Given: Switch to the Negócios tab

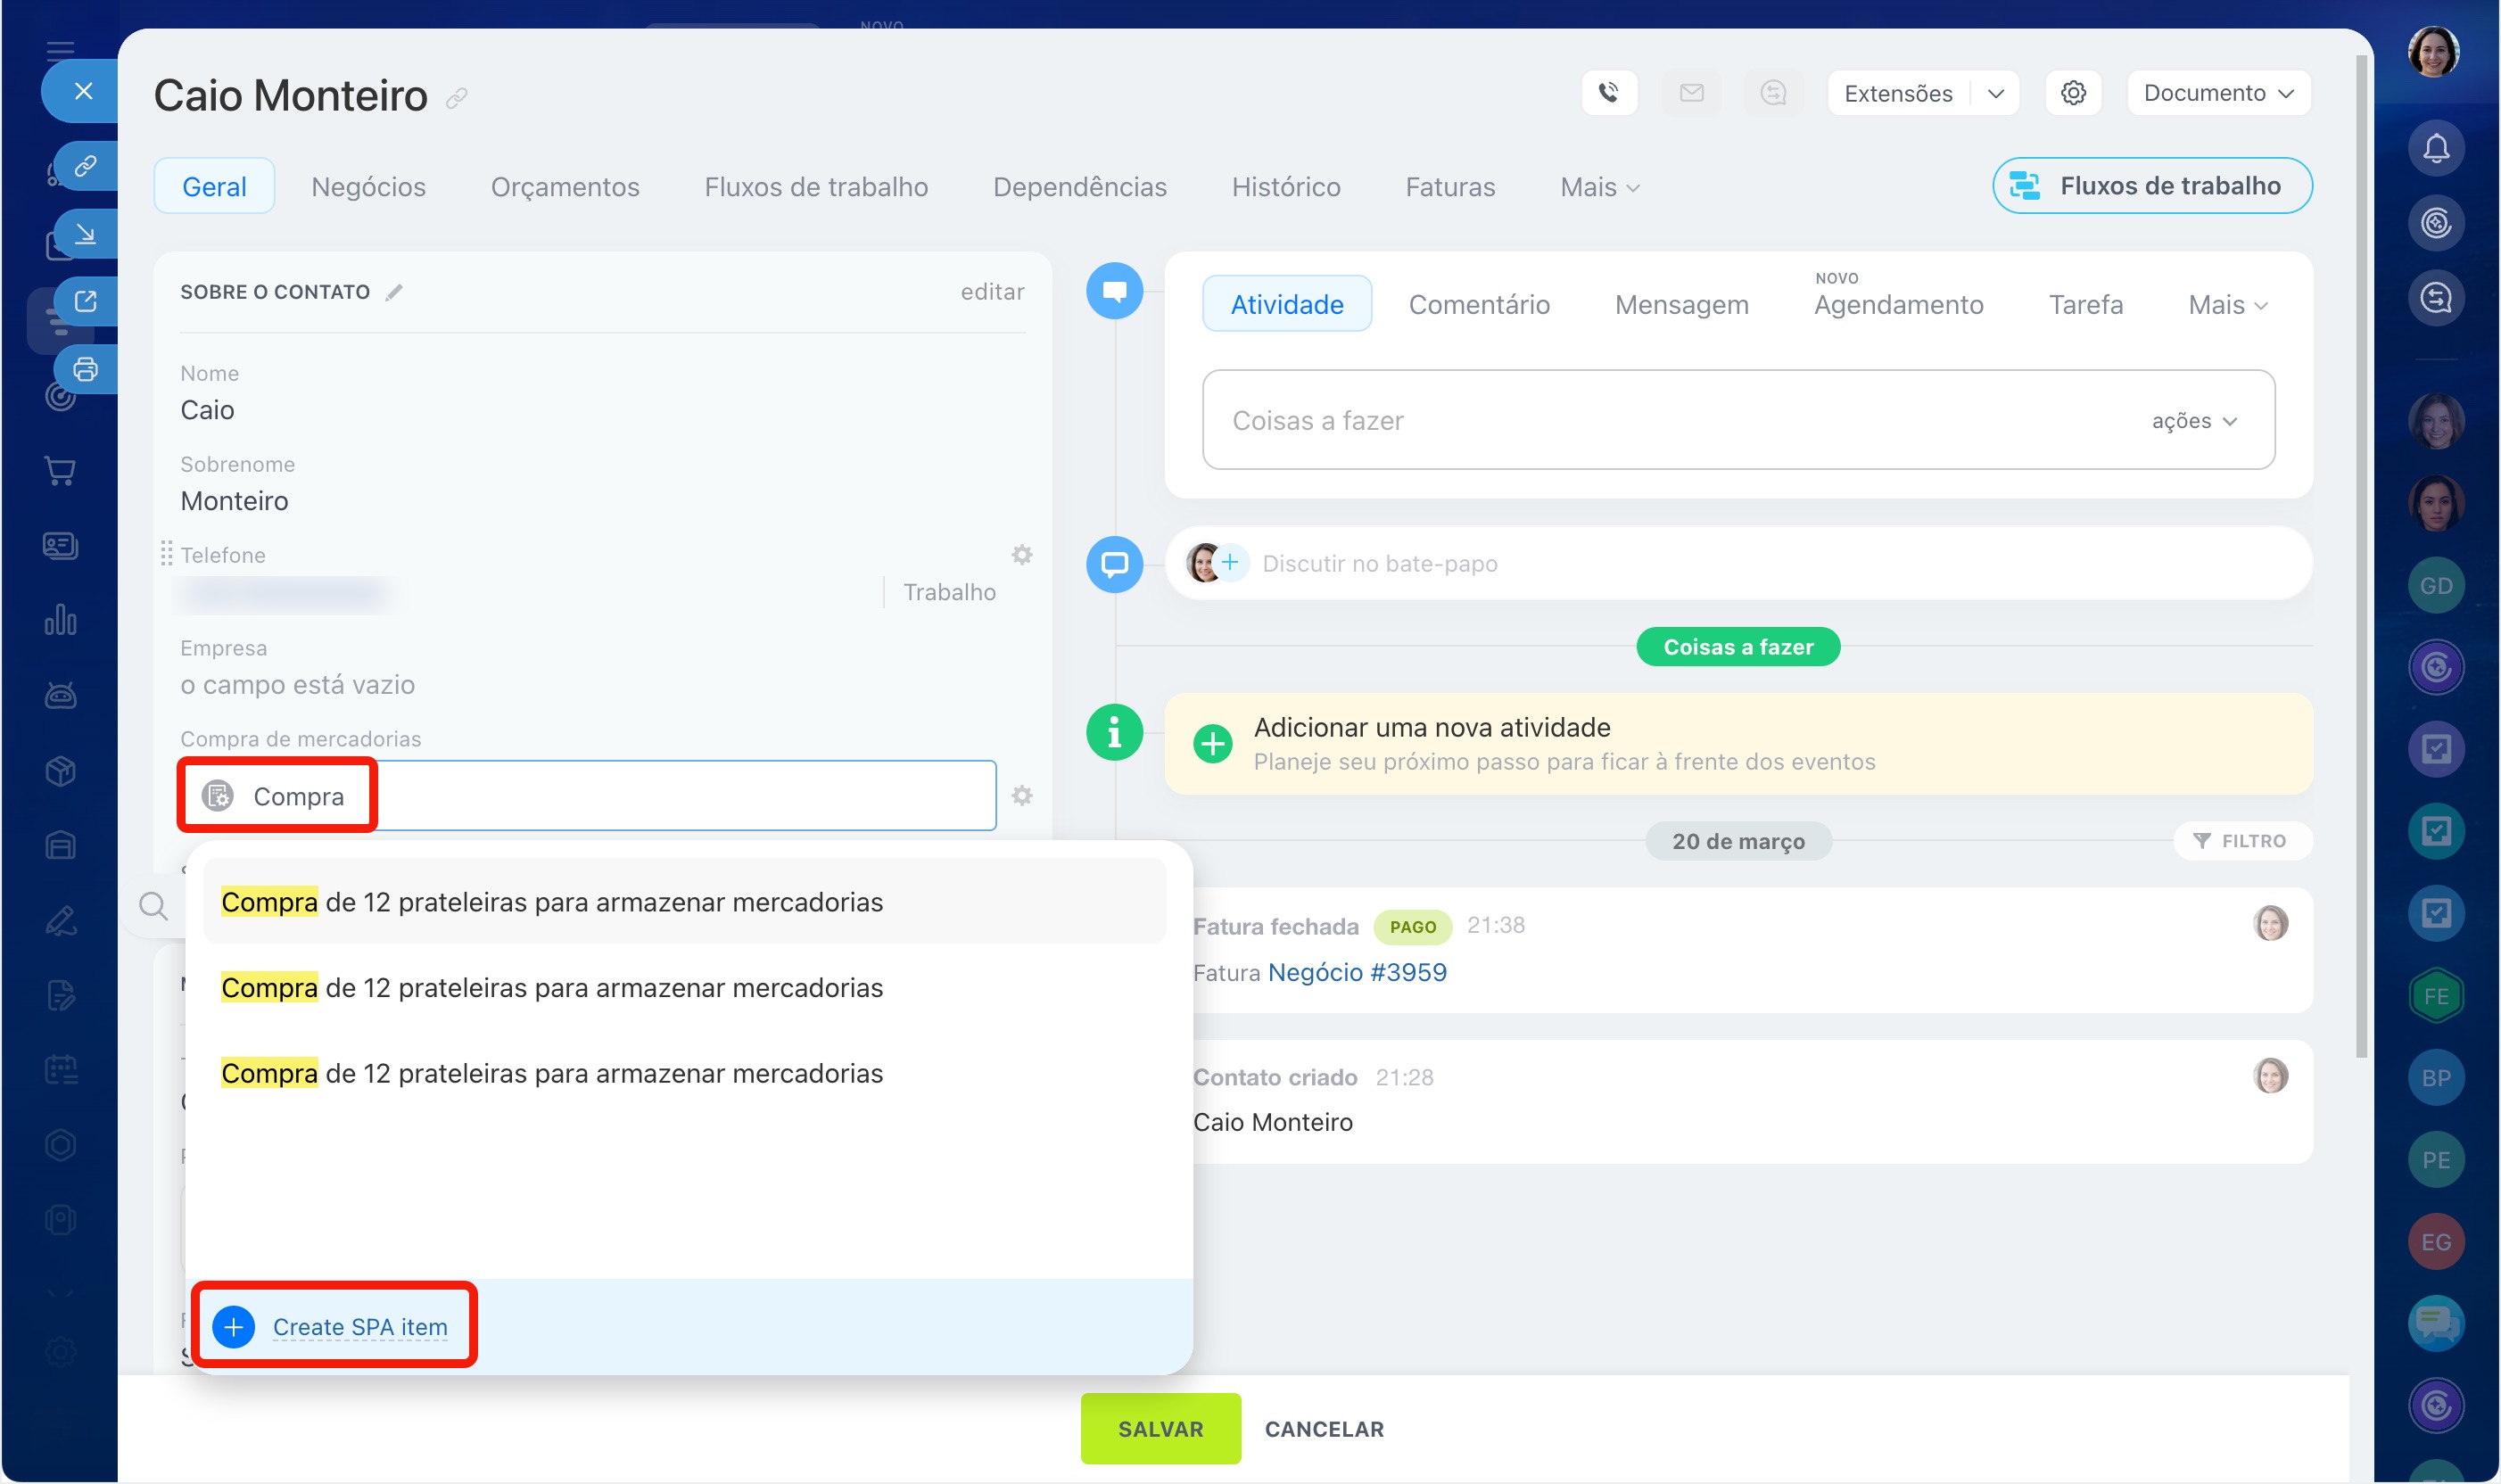Looking at the screenshot, I should tap(368, 187).
